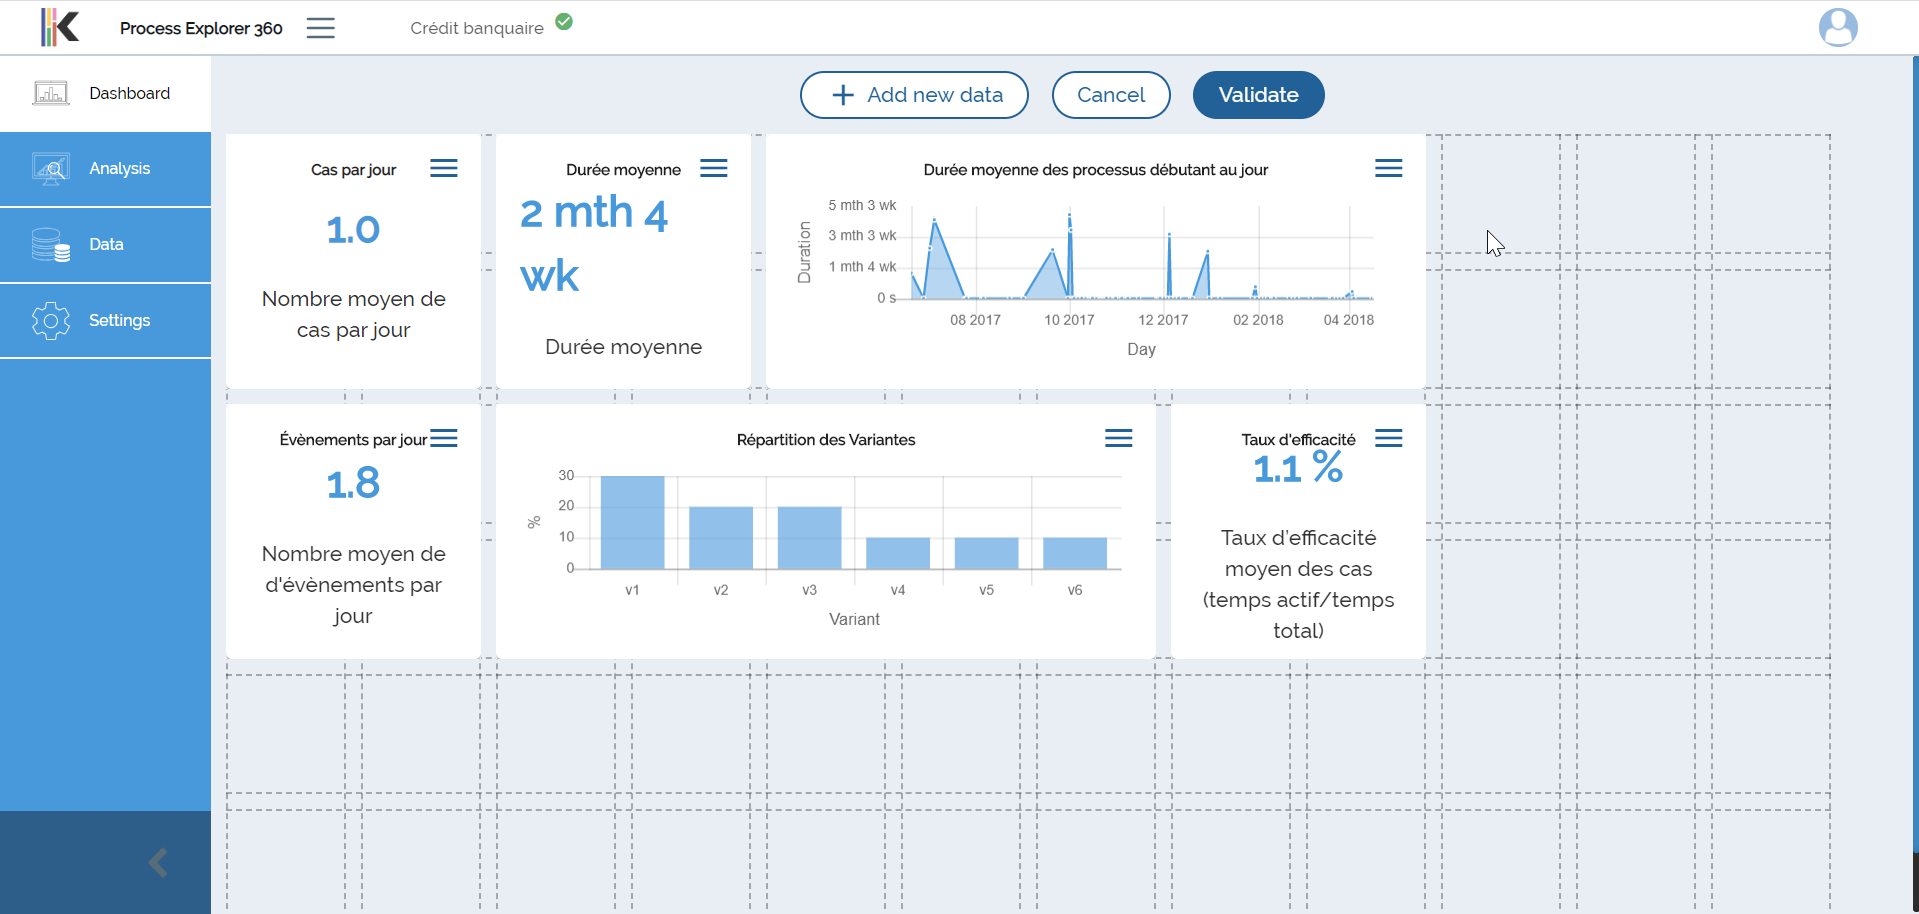Click the '12 2017' axis label
The height and width of the screenshot is (914, 1919).
click(x=1163, y=320)
